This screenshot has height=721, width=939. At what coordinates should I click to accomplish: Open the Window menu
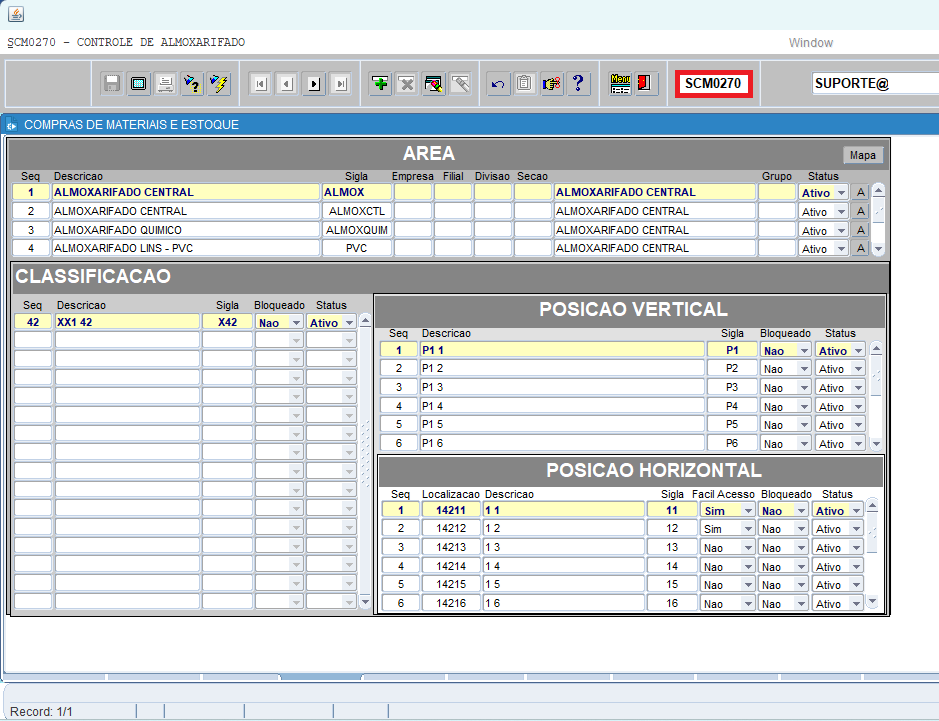click(x=810, y=43)
